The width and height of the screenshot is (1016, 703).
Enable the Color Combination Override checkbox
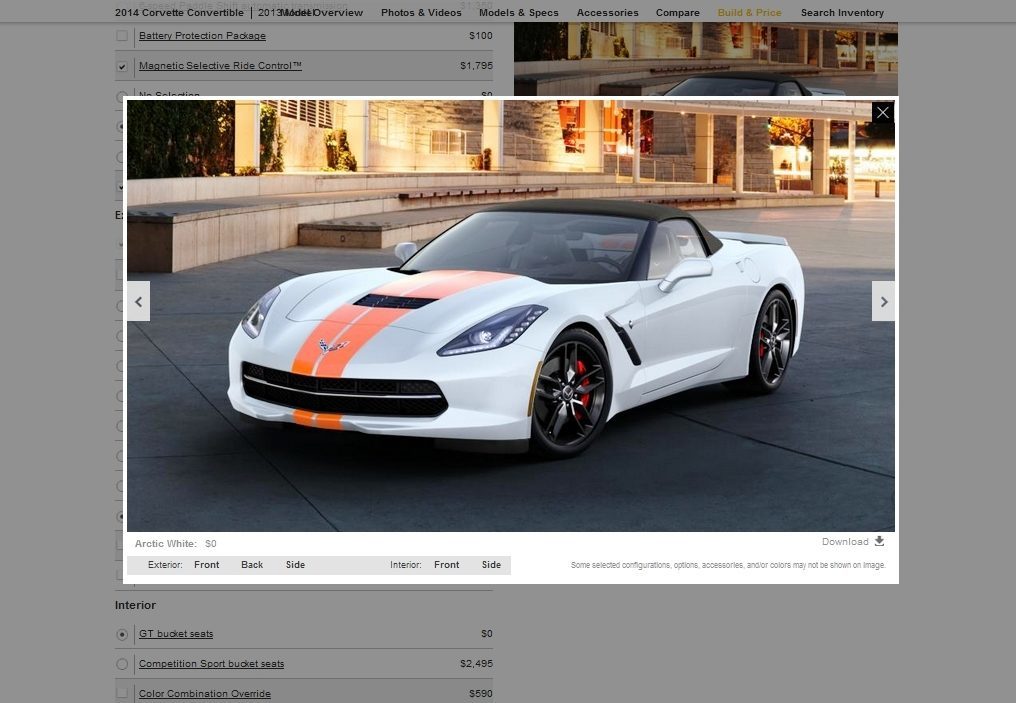click(122, 693)
